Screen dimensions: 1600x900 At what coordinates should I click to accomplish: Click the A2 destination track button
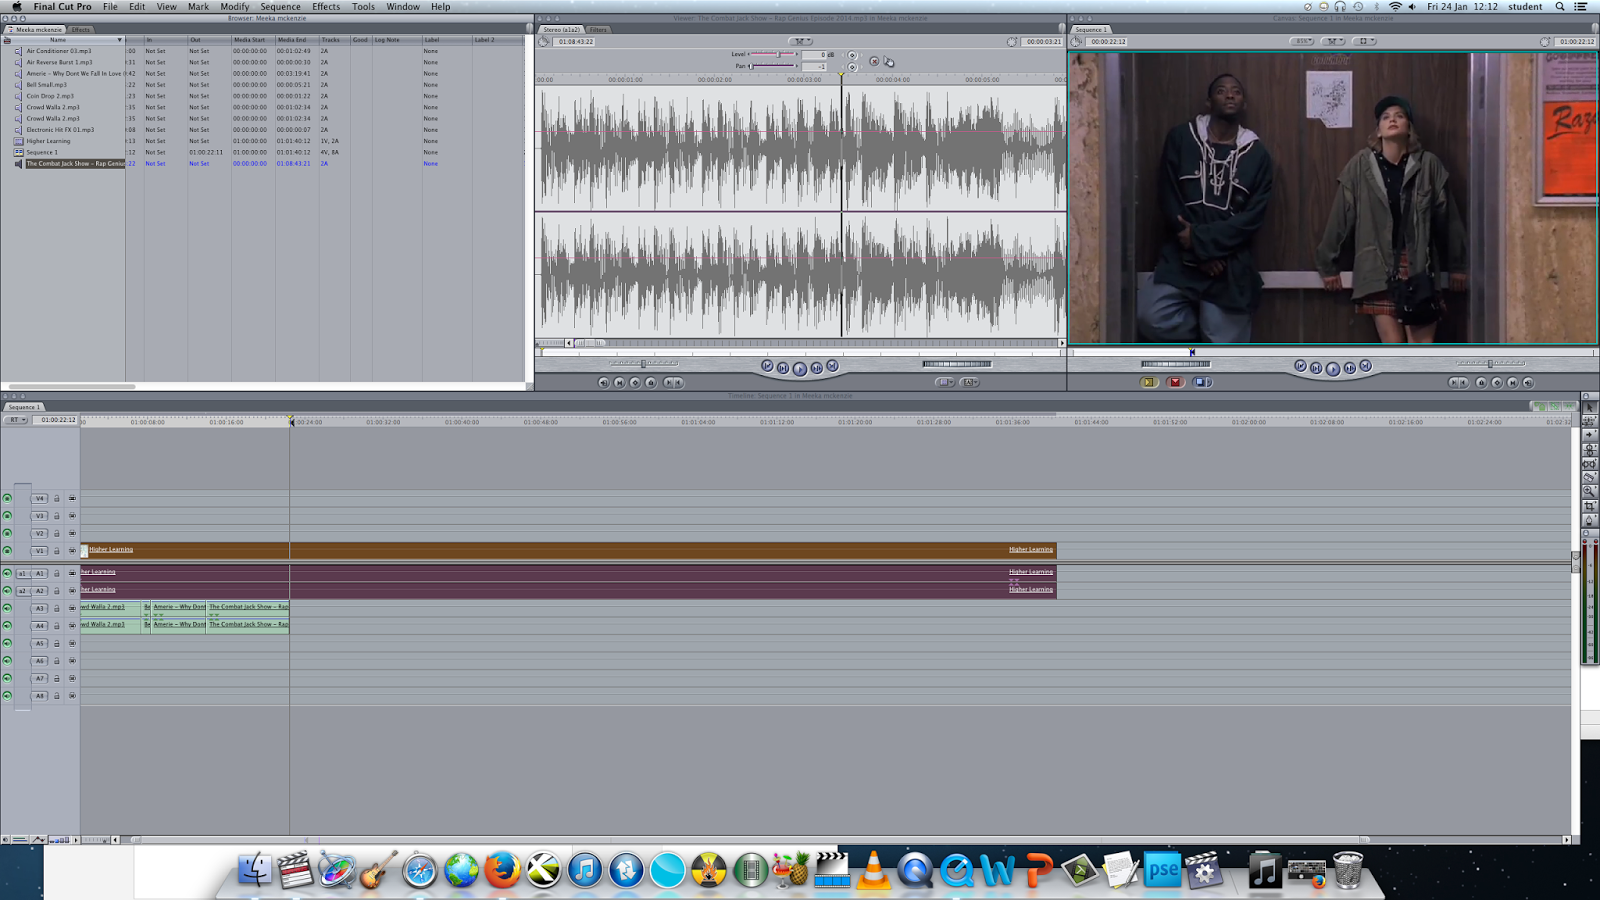pyautogui.click(x=40, y=591)
